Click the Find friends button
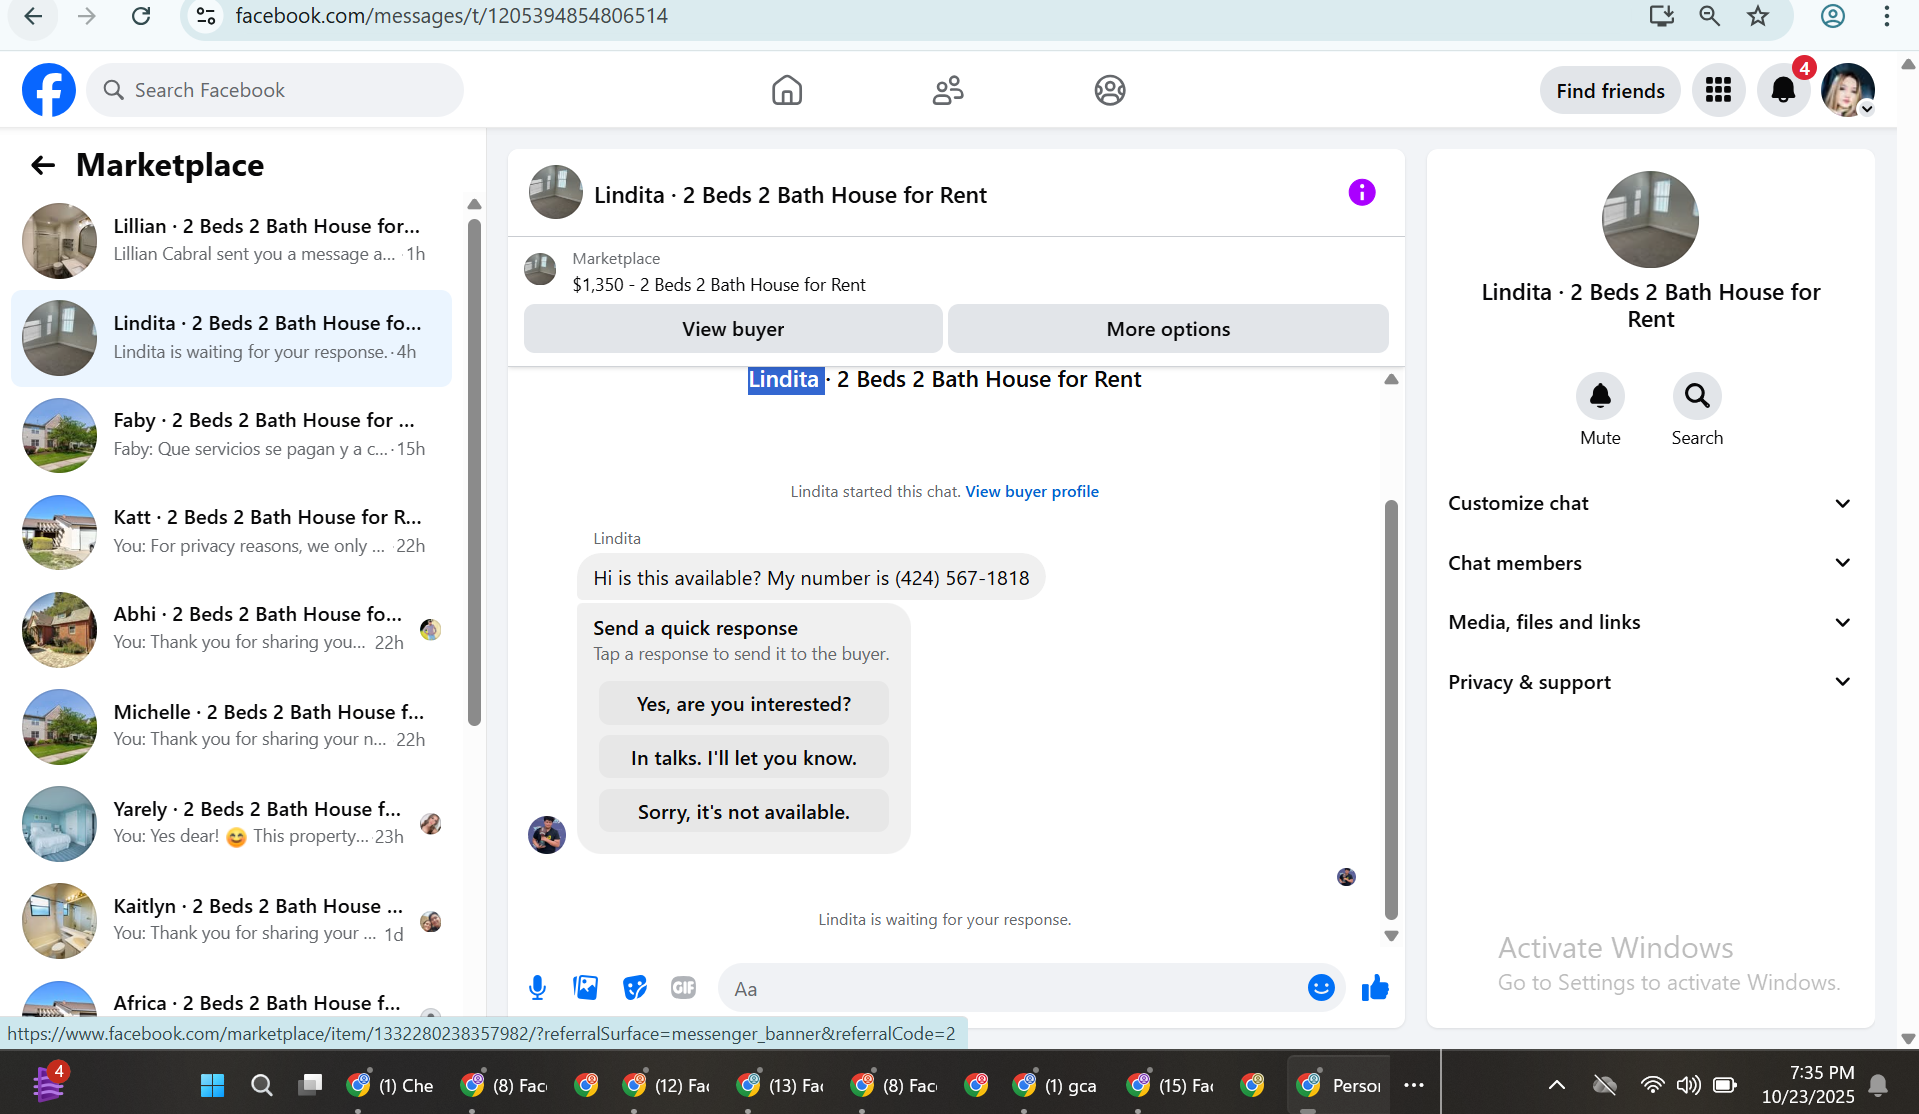 point(1610,91)
